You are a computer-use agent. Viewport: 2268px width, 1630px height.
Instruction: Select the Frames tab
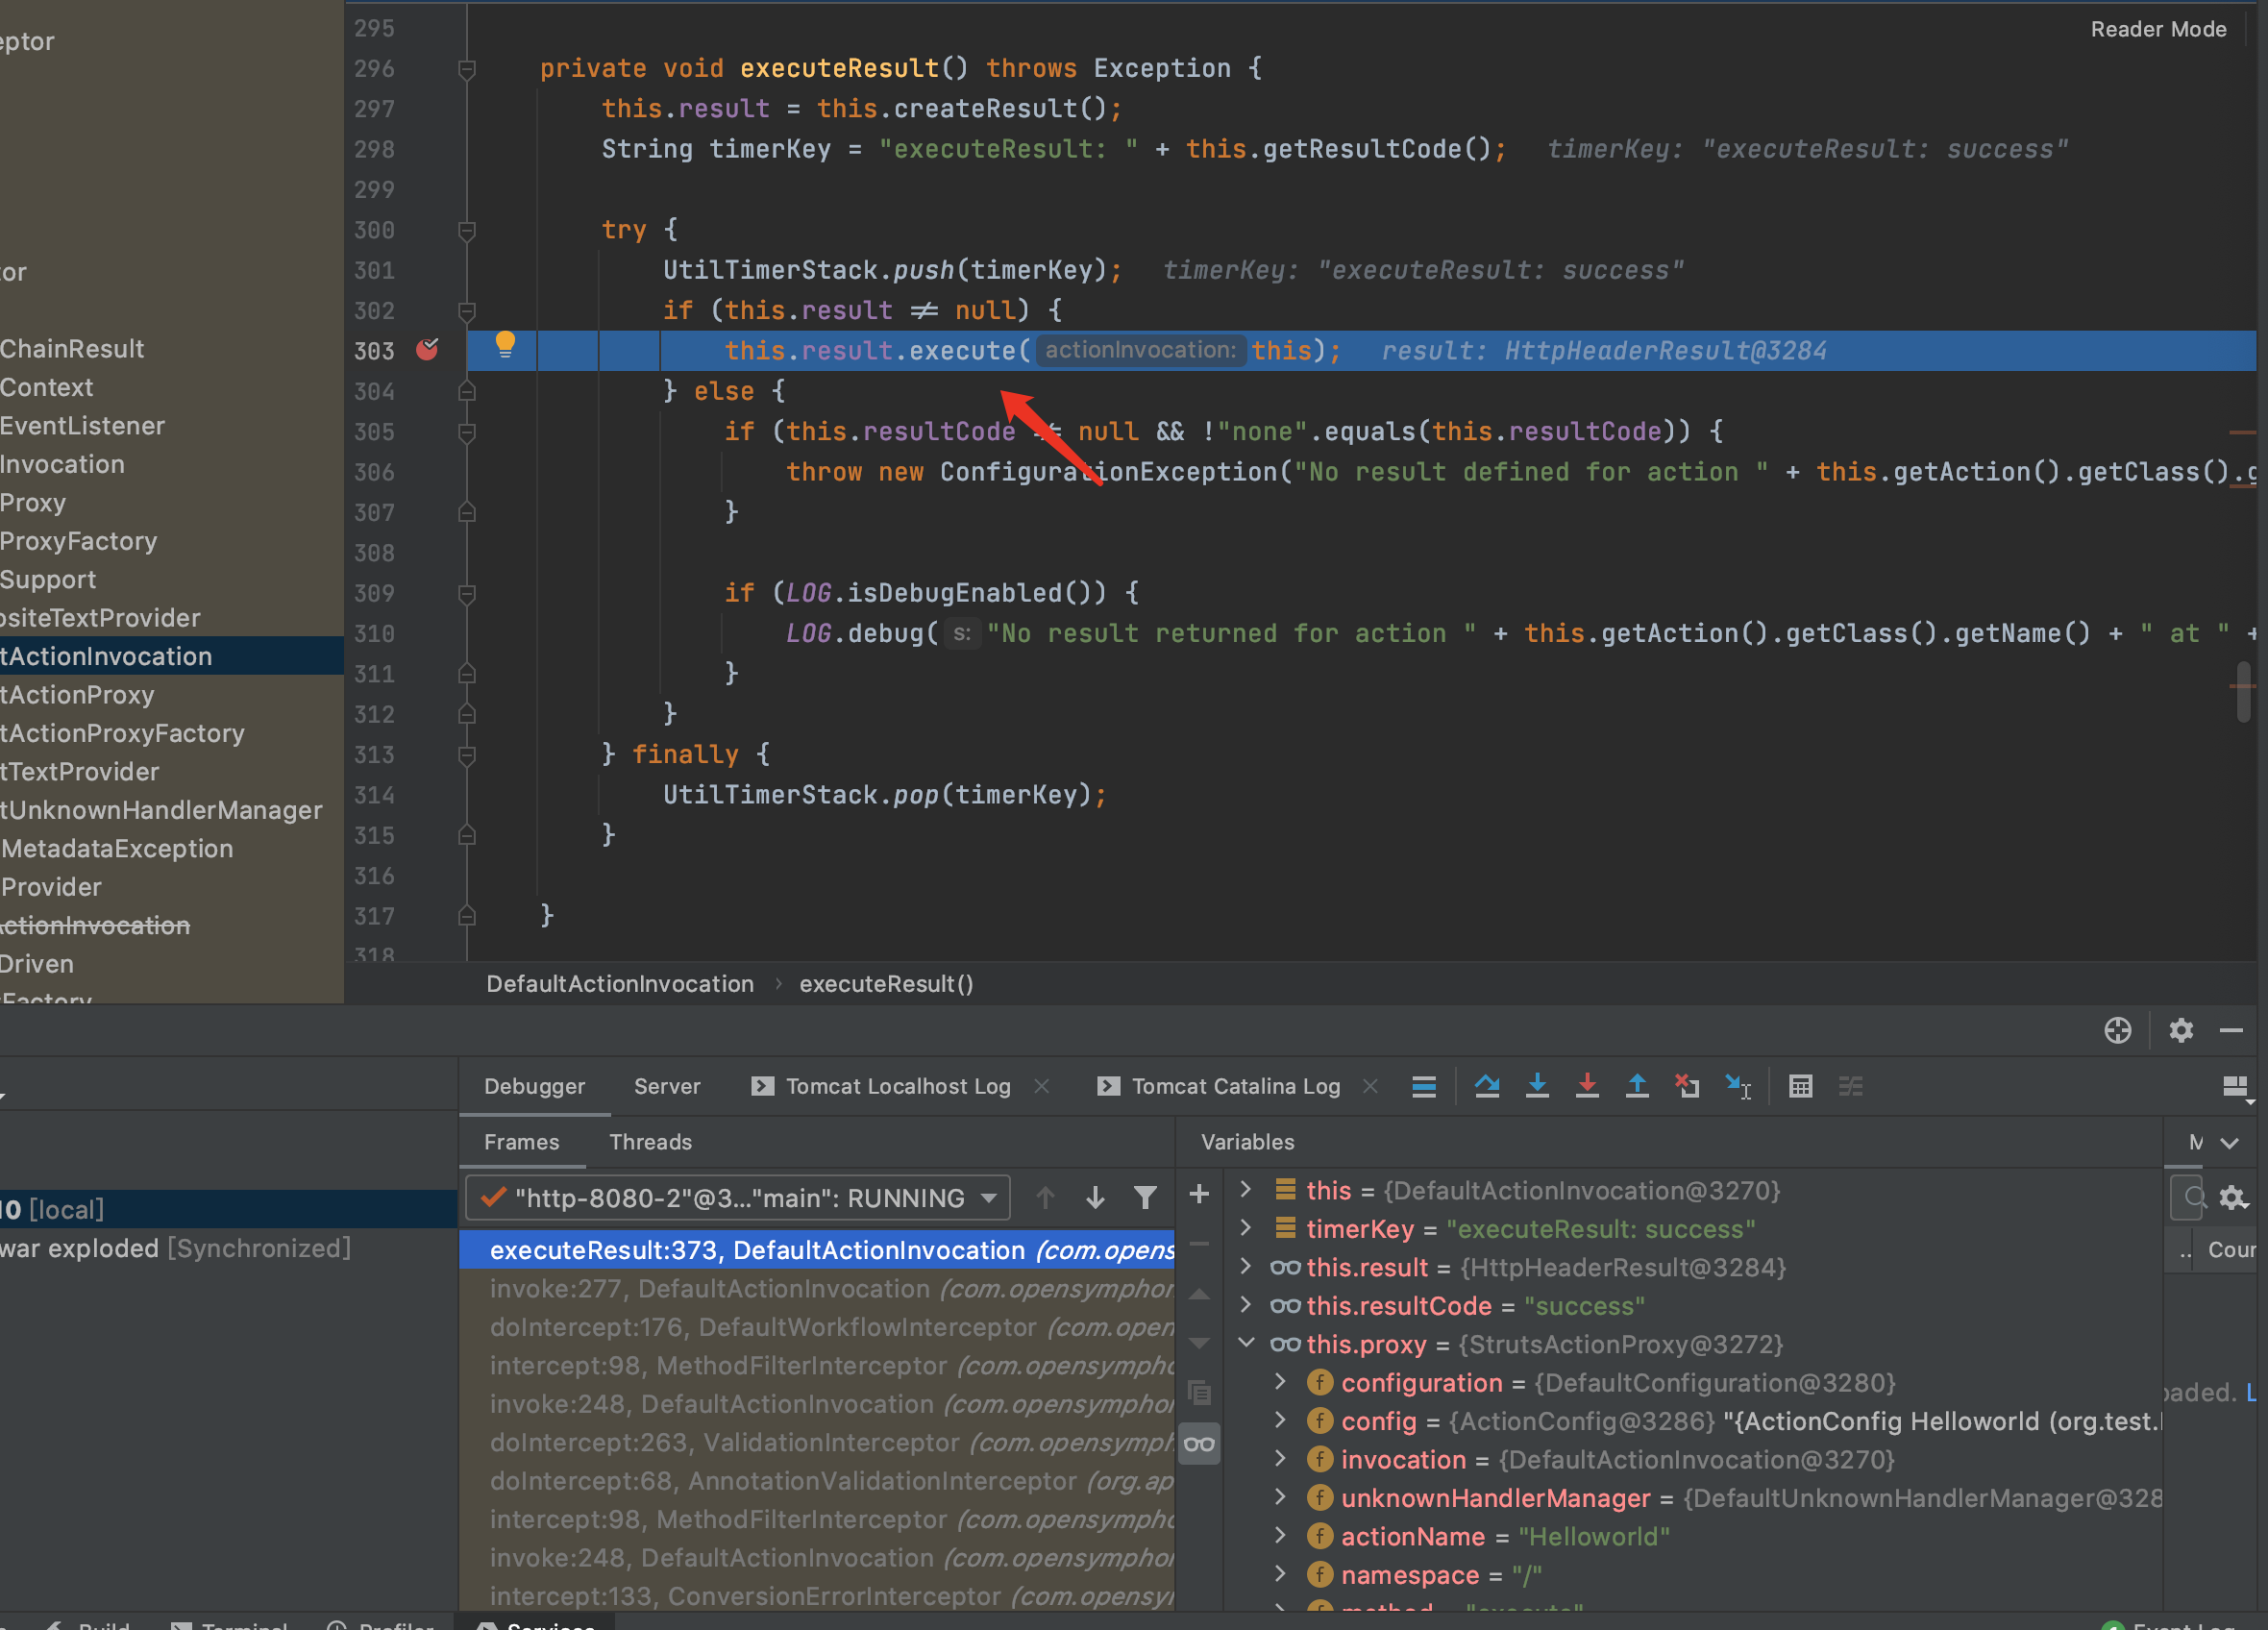(x=522, y=1142)
